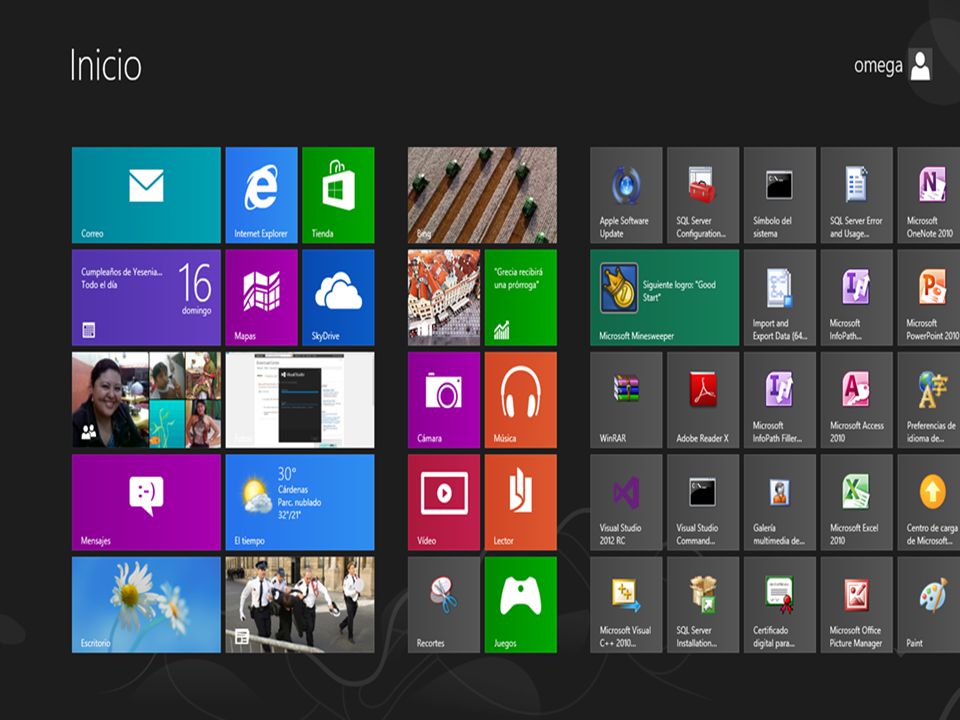The width and height of the screenshot is (960, 720).
Task: Open Microsoft InfoPath Filler tile
Action: click(780, 399)
